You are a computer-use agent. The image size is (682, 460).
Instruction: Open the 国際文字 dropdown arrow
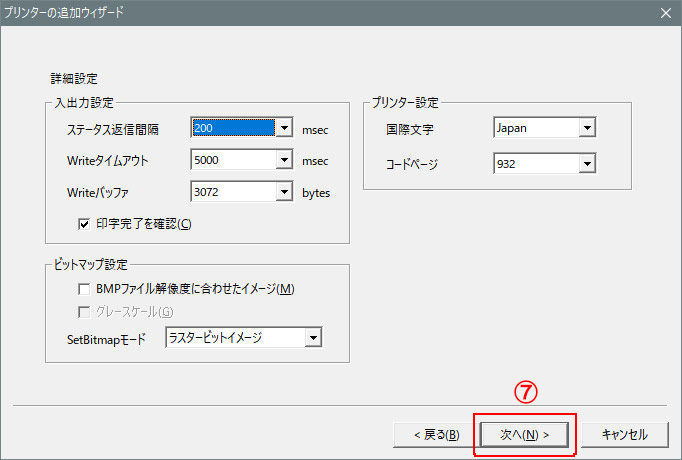click(587, 129)
